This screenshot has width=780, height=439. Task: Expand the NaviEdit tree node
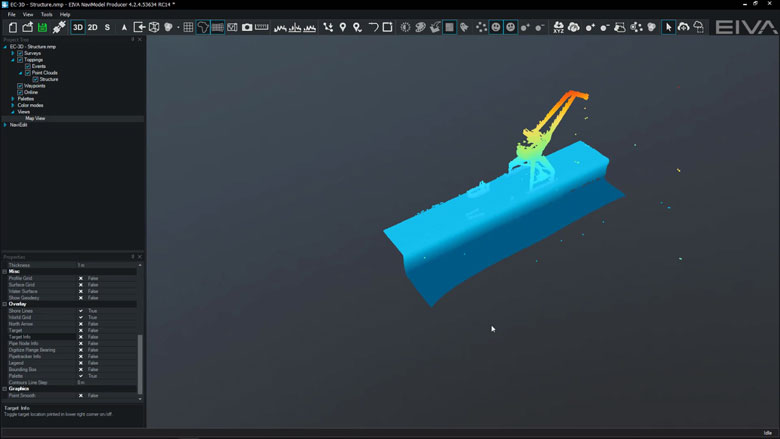5,125
